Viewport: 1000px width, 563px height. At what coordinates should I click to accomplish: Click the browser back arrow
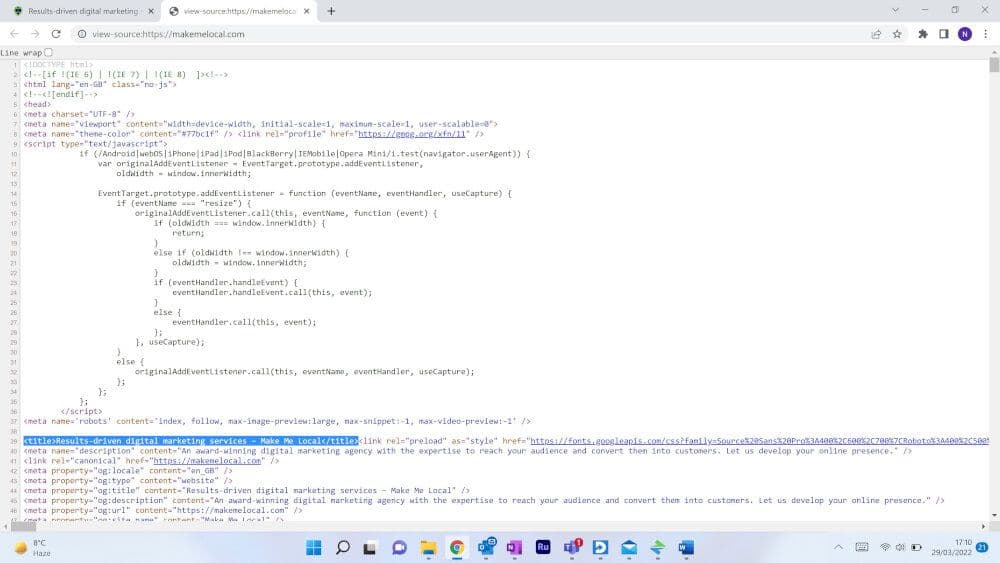(x=13, y=33)
